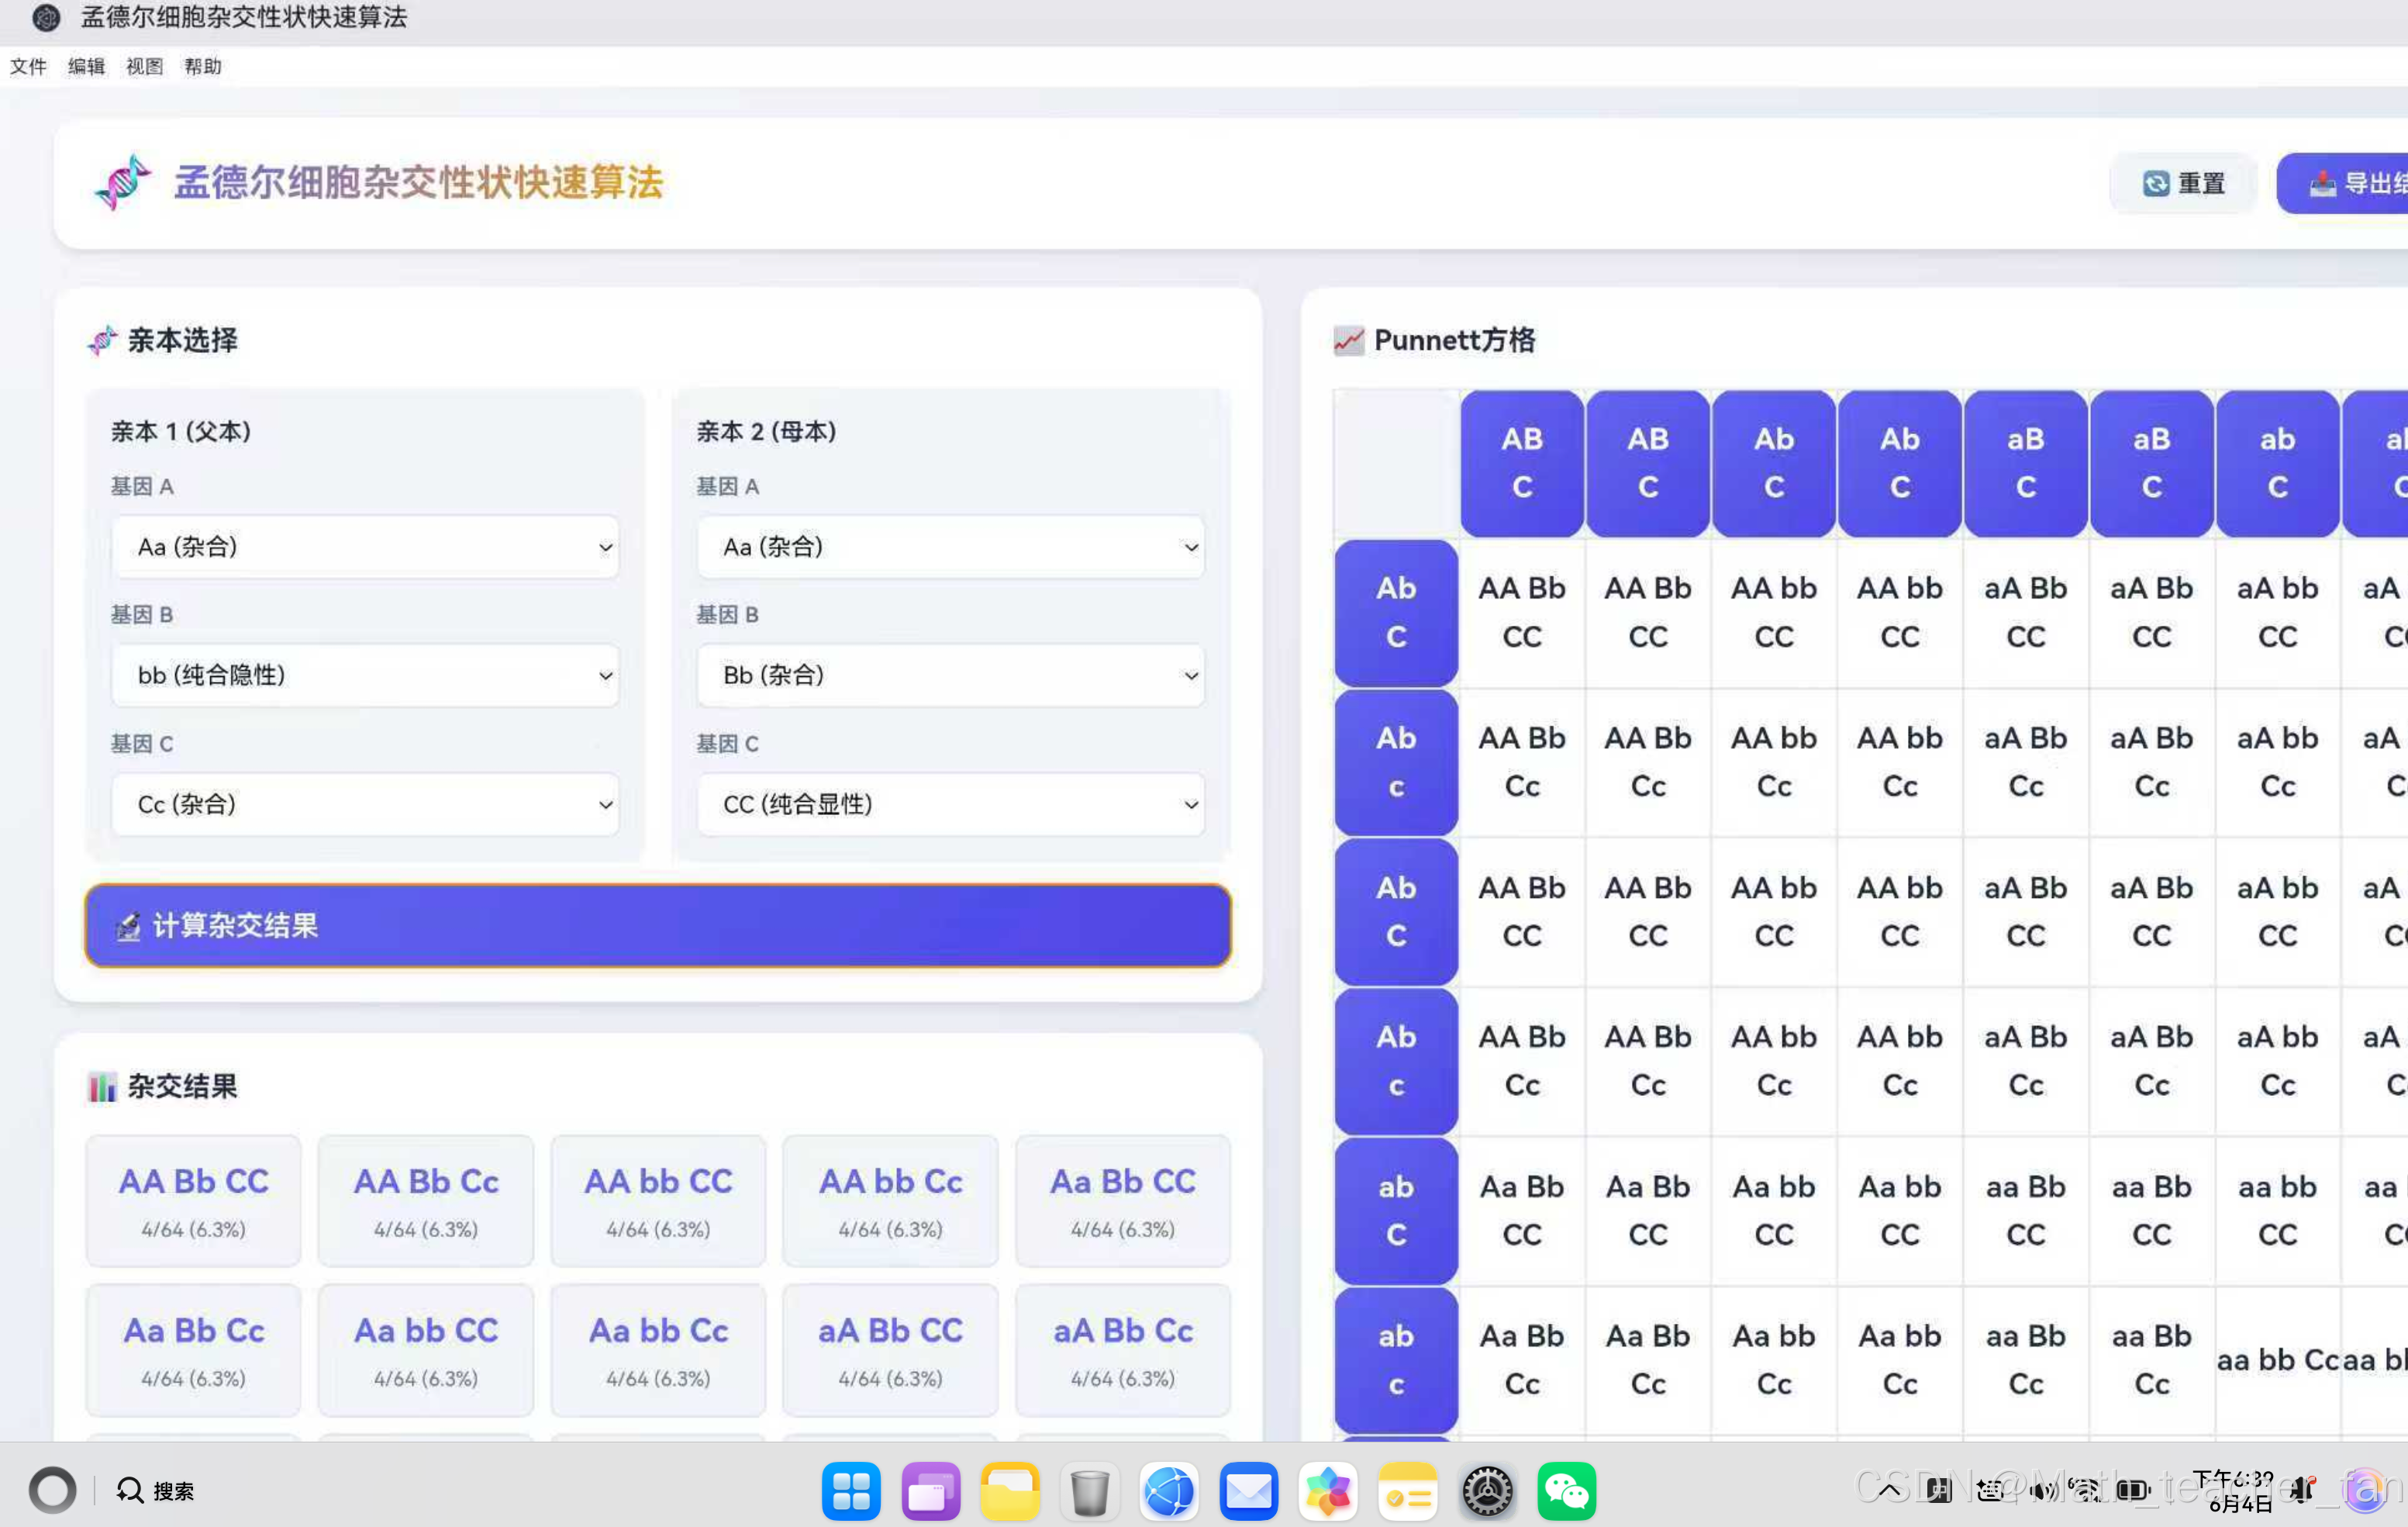Open the 文件 menu
2408x1527 pixels.
point(28,67)
